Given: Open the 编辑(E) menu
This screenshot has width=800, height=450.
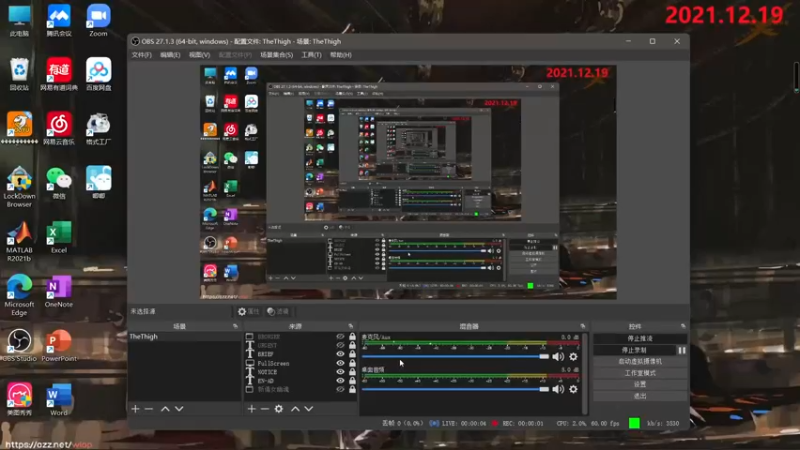Looking at the screenshot, I should pos(170,55).
